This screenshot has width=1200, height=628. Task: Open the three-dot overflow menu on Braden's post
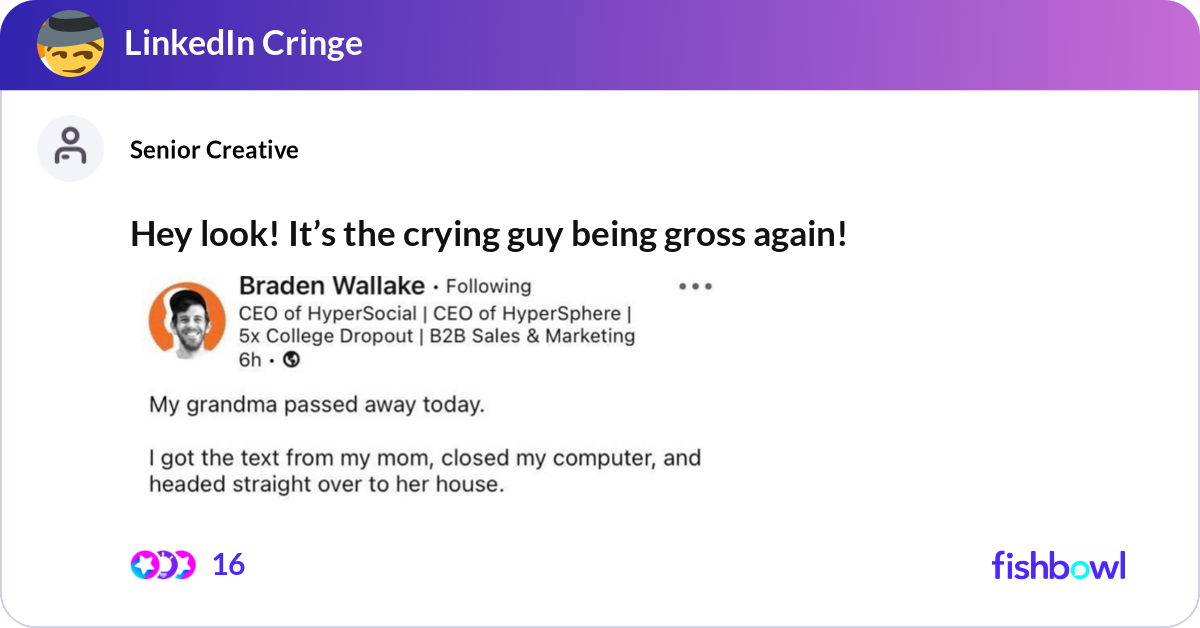tap(695, 286)
